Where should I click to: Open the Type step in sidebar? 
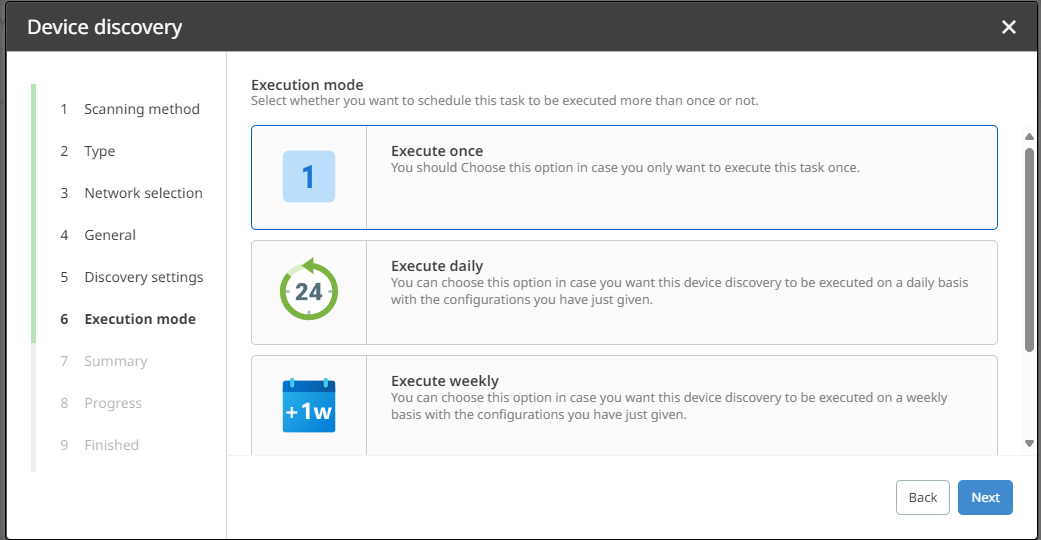tap(99, 151)
